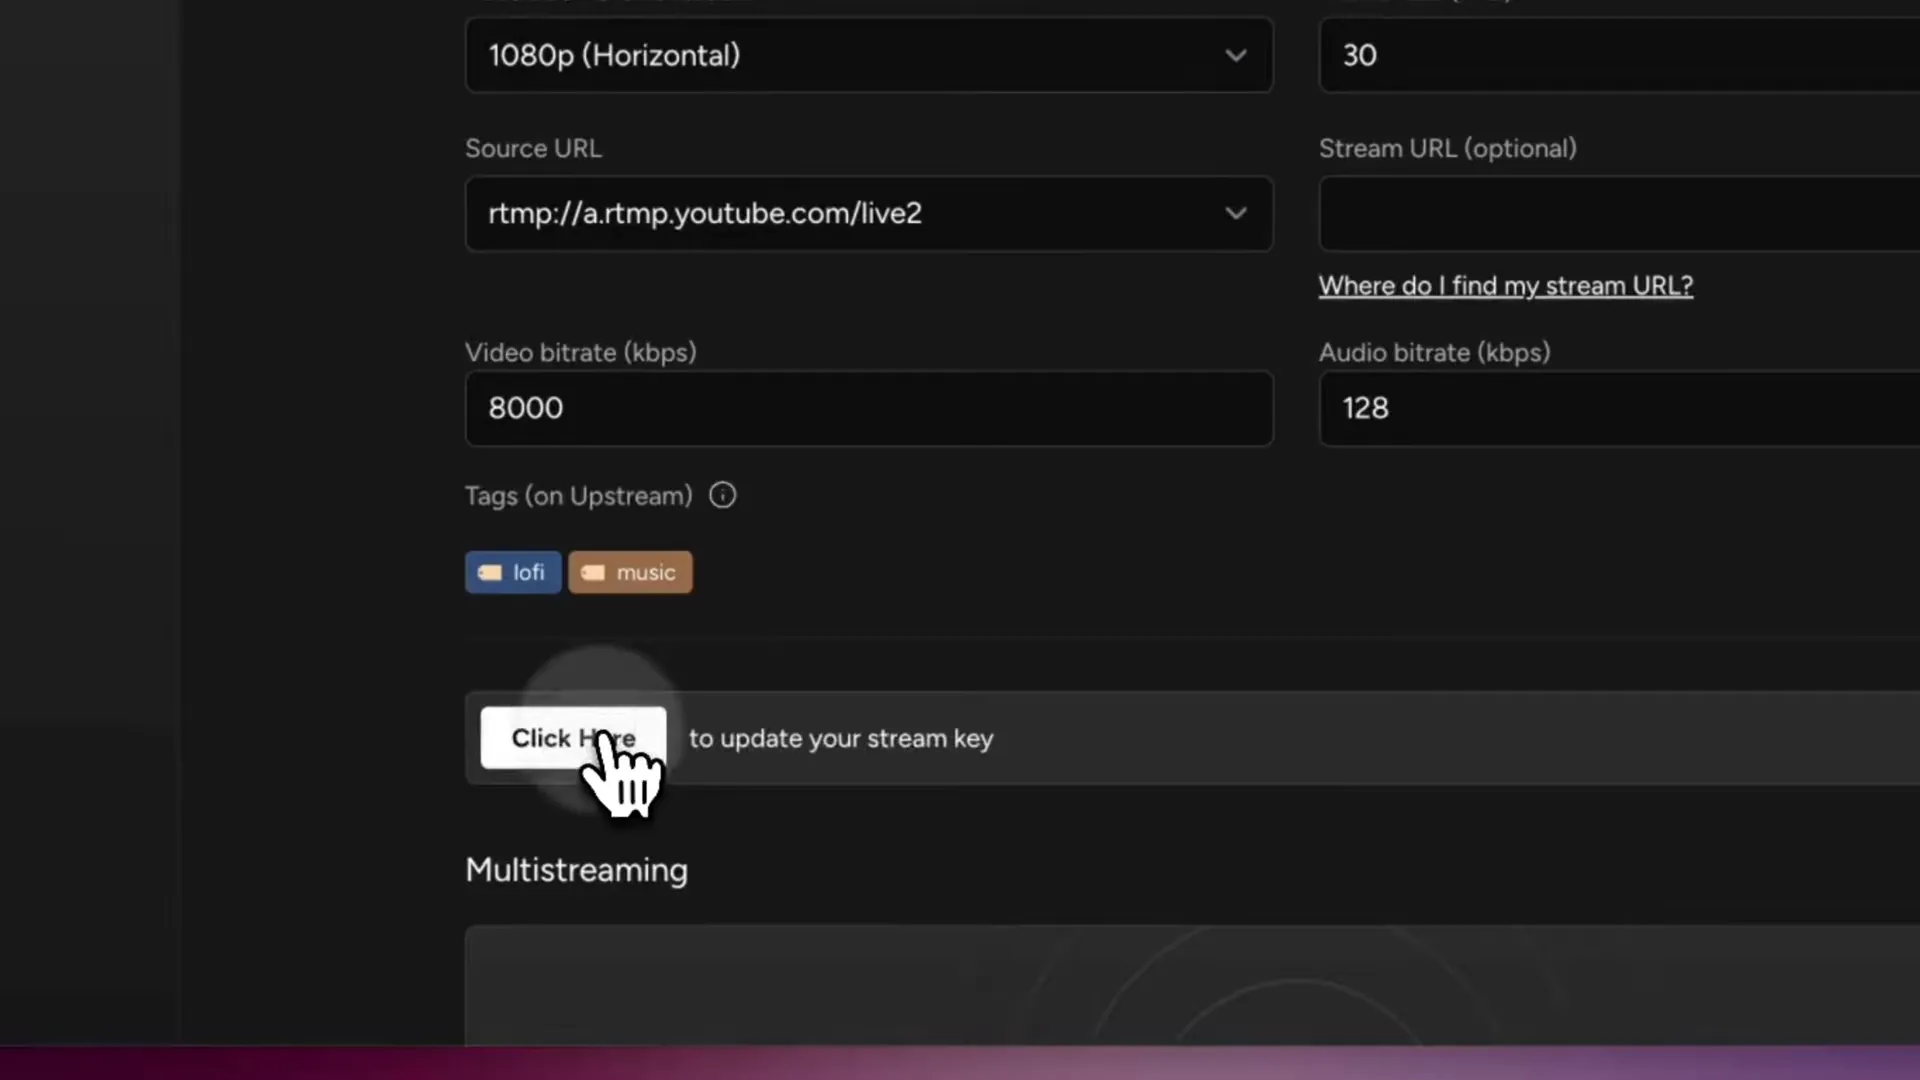Click the tag icon inside the lofi chip
The height and width of the screenshot is (1080, 1920).
click(x=489, y=572)
